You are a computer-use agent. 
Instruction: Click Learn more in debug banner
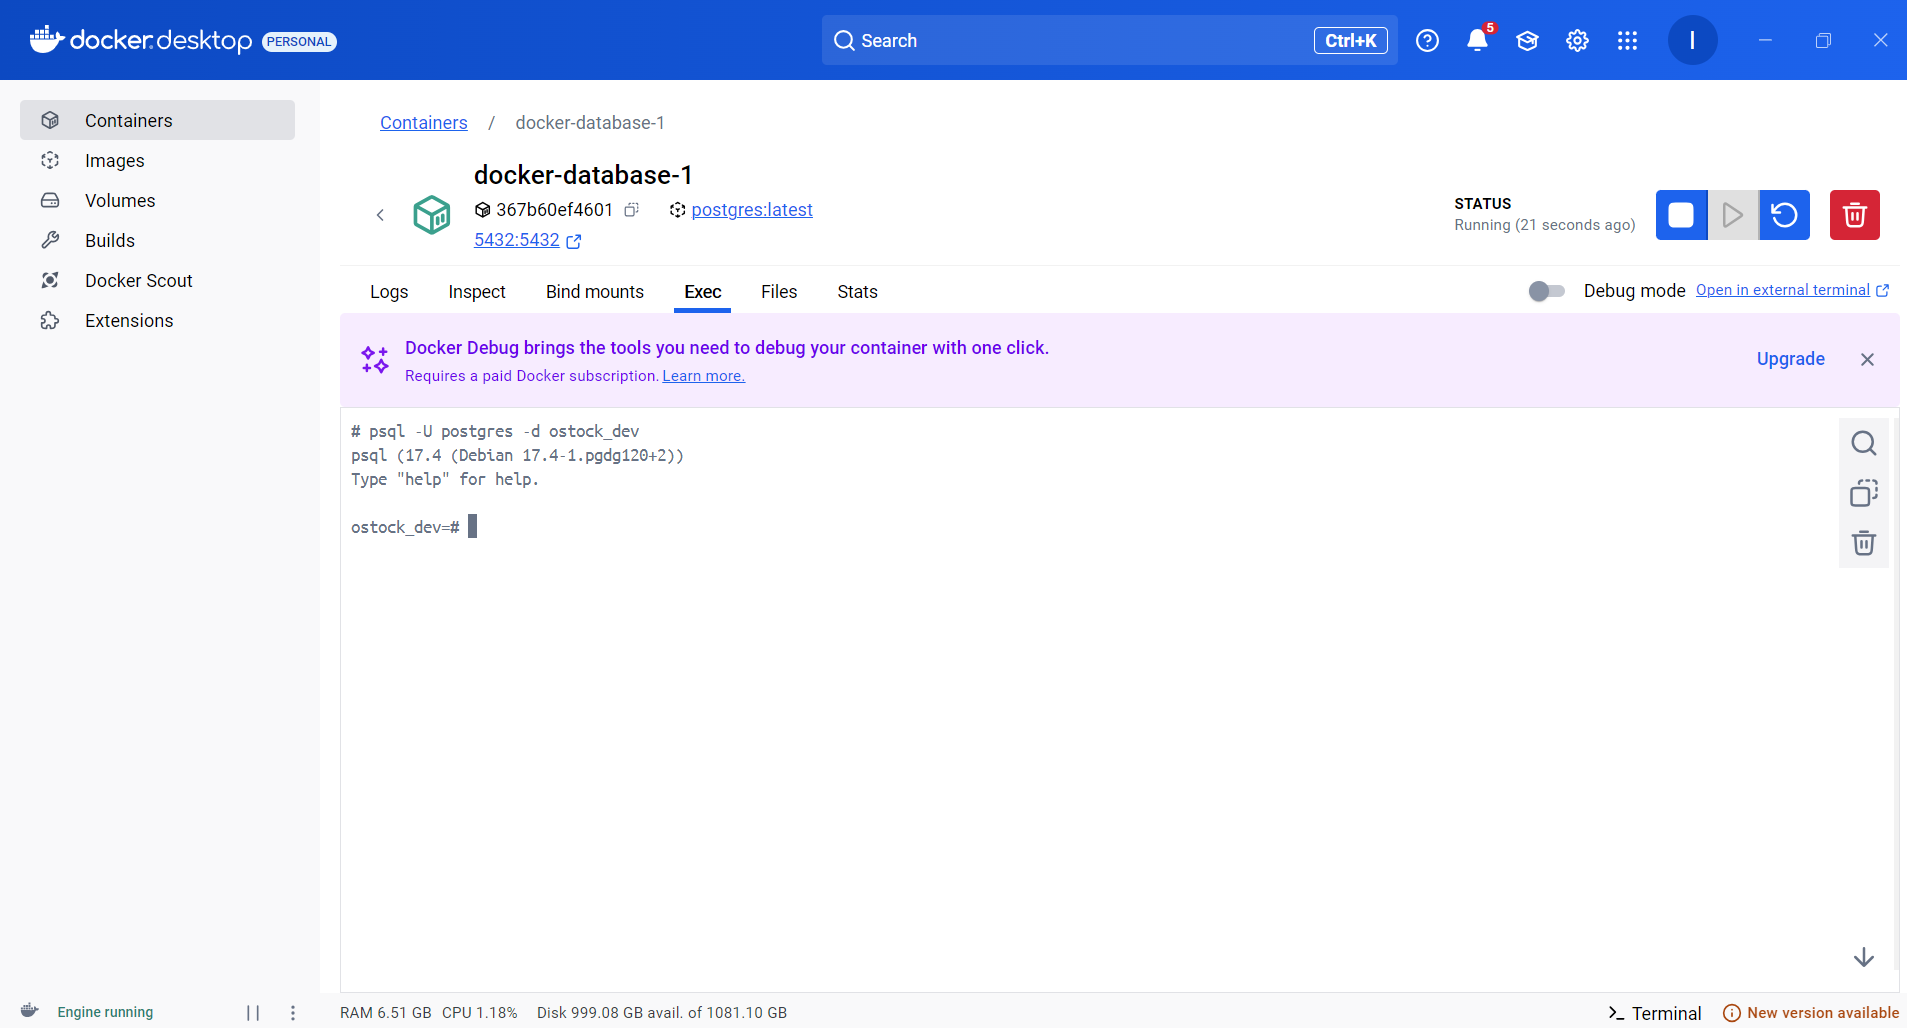(704, 376)
